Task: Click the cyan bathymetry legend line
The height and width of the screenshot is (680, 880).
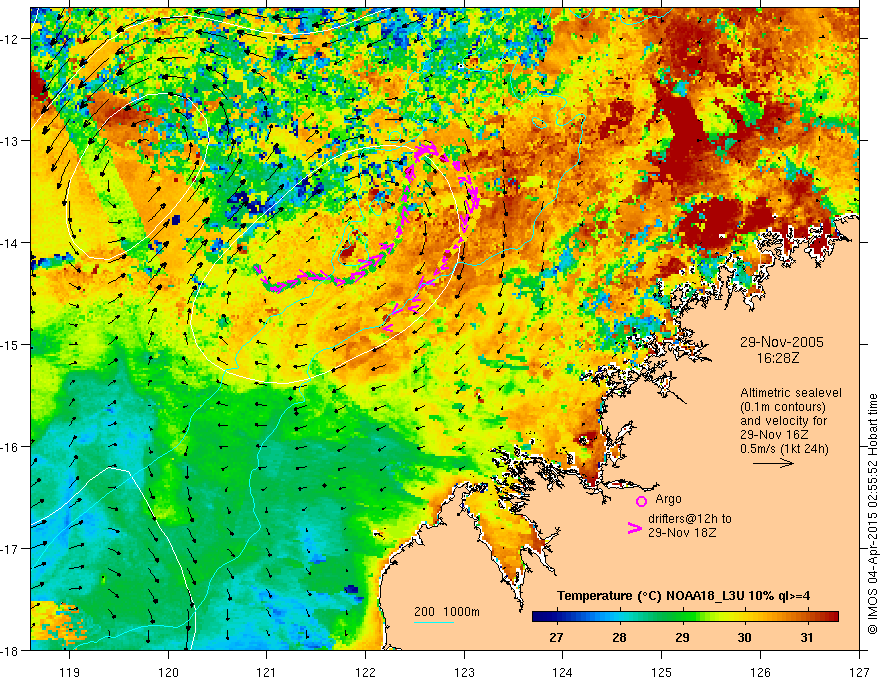Action: coord(434,622)
